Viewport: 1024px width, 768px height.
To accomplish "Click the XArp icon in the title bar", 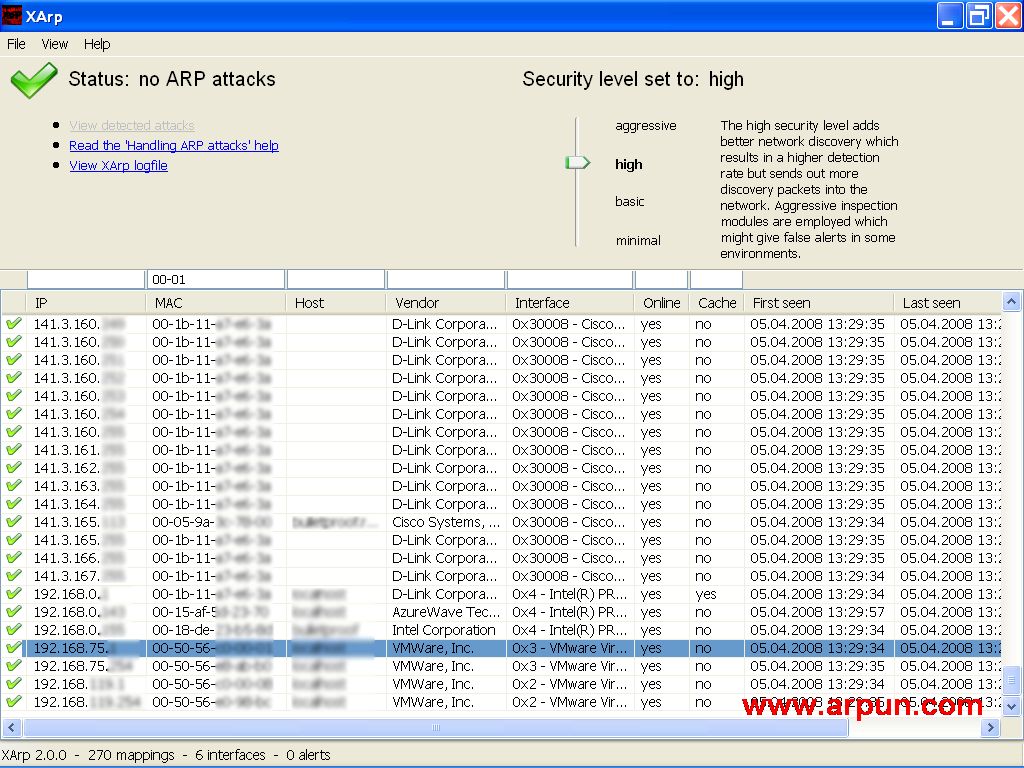I will (12, 15).
